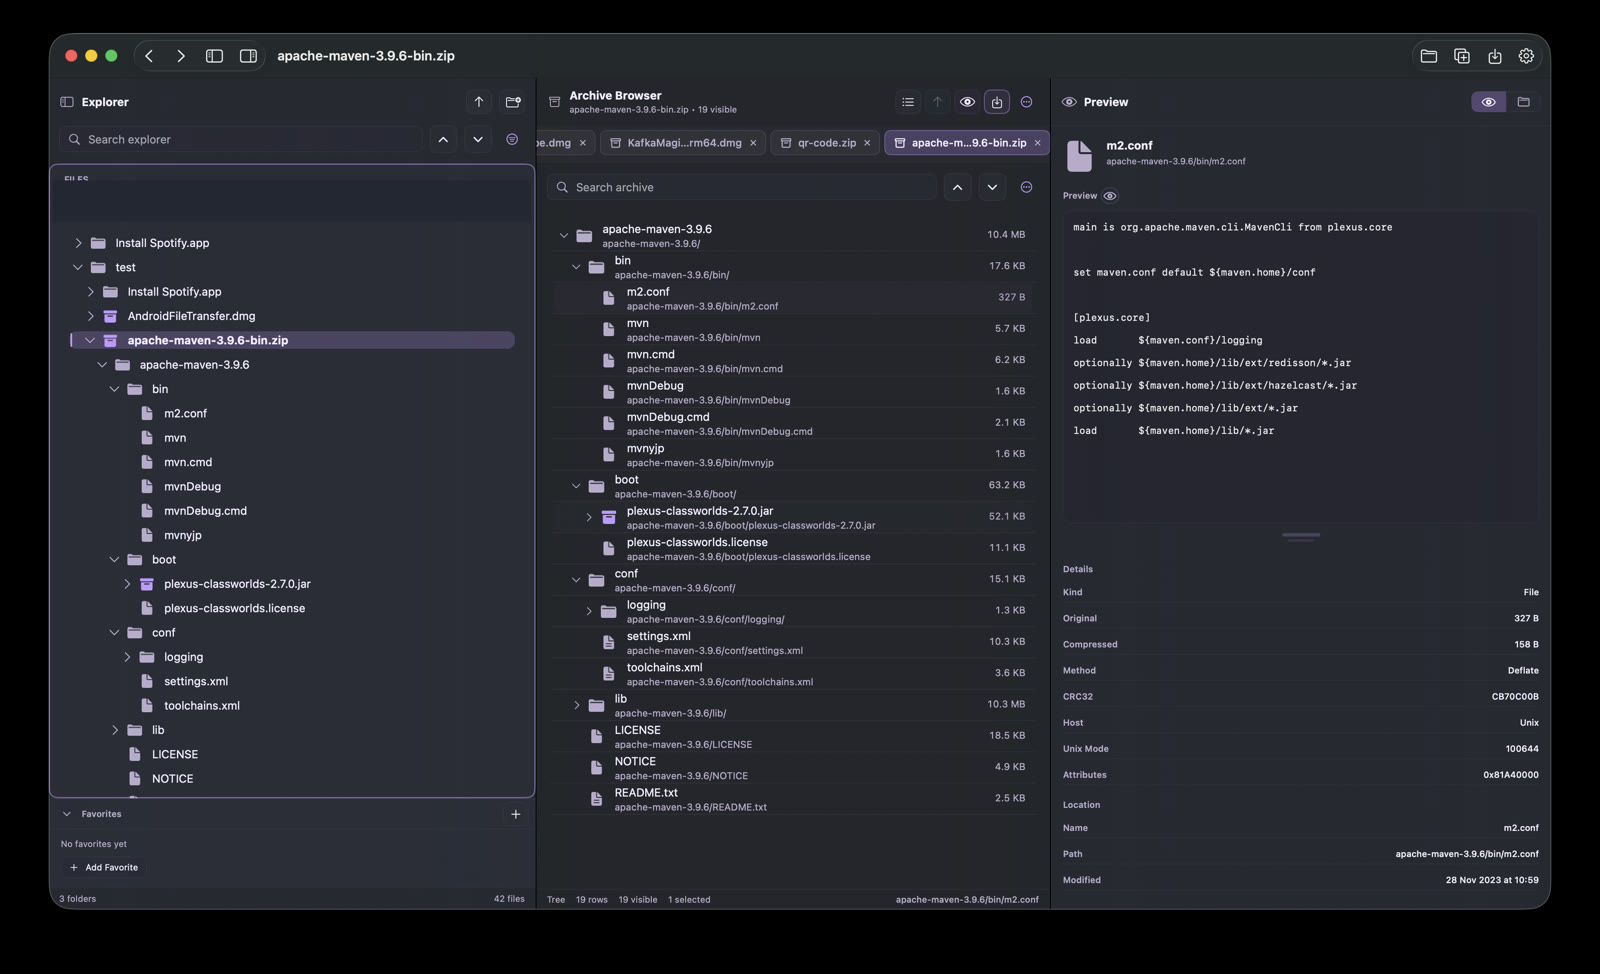Click the add folder icon in the Explorer header
This screenshot has width=1600, height=974.
513,102
